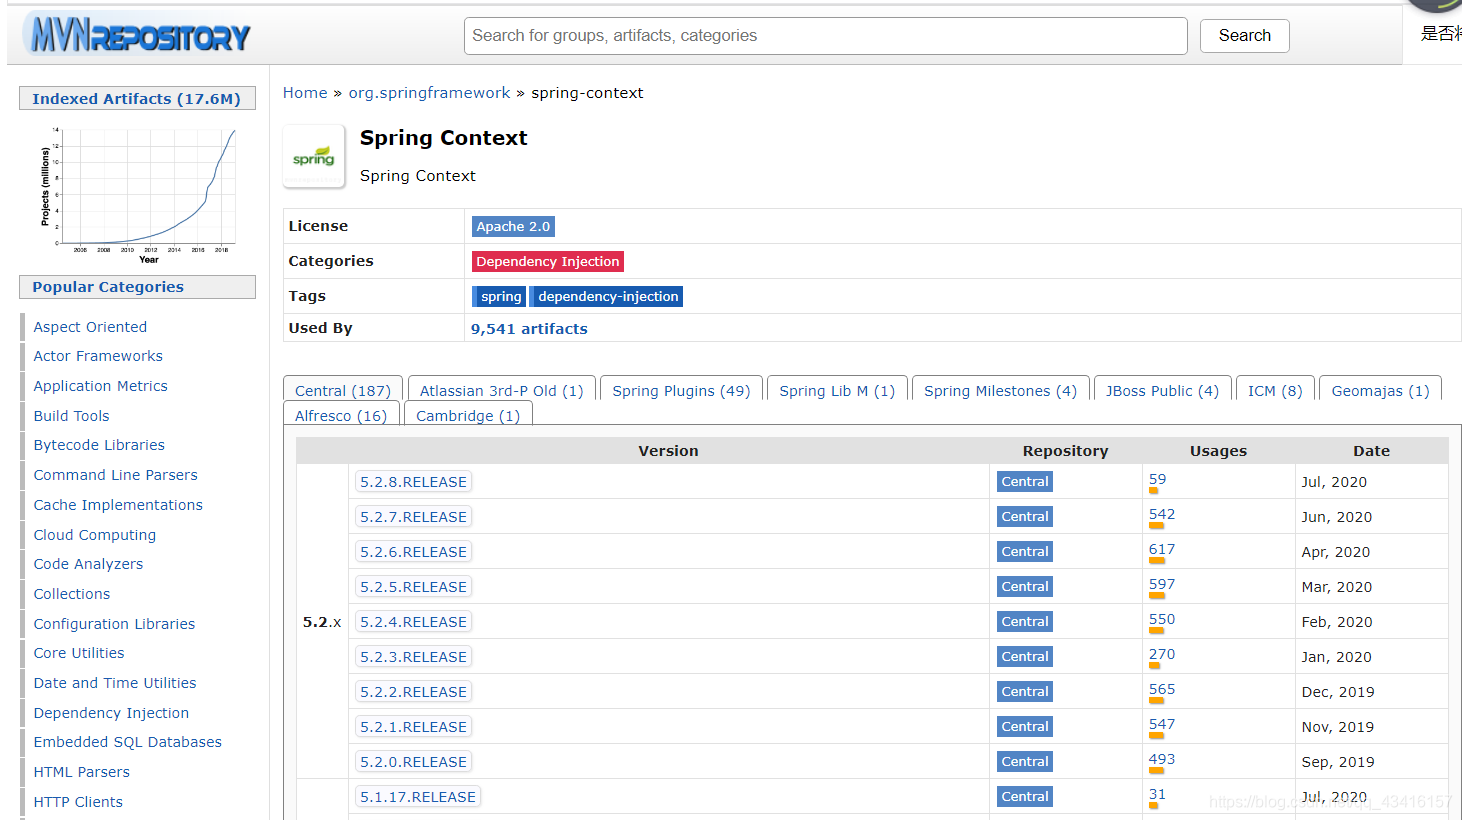Switch to Cambridge (1) tab
This screenshot has height=820, width=1462.
(x=468, y=415)
